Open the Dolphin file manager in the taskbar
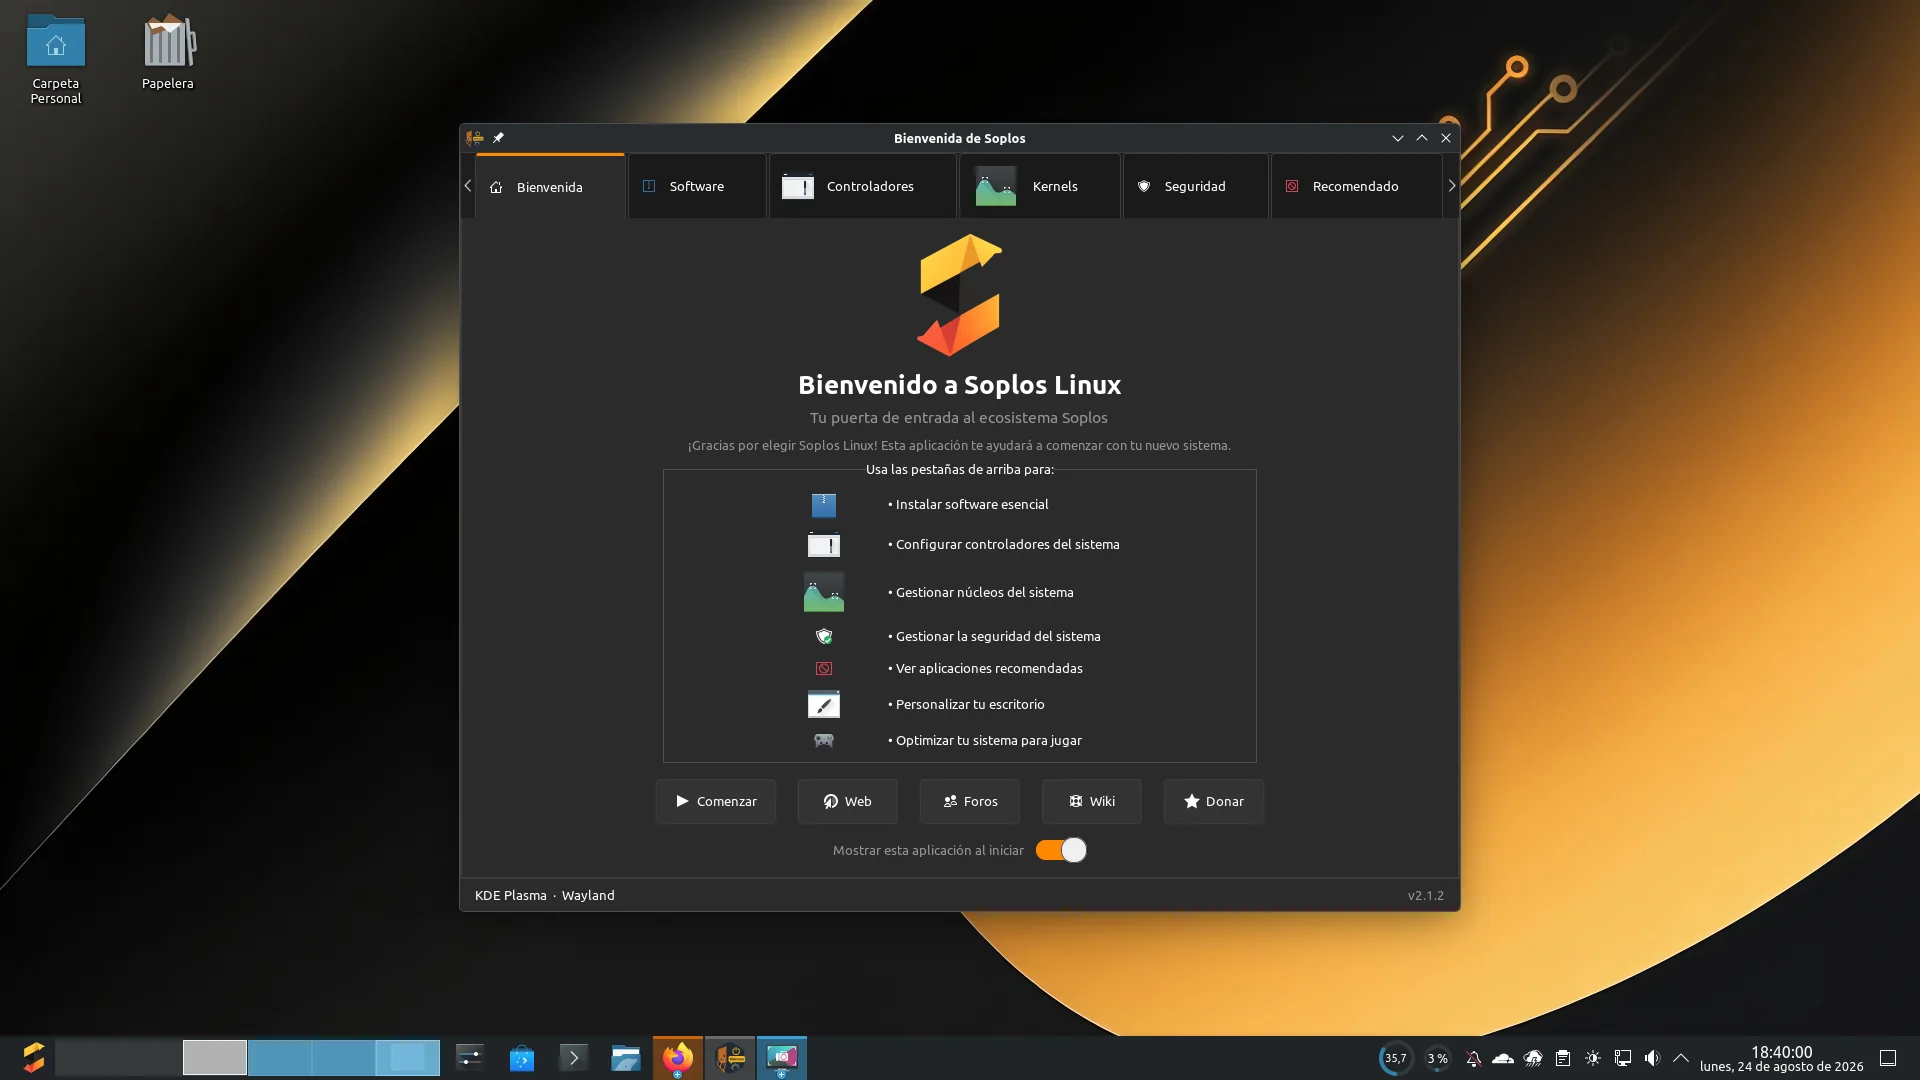The width and height of the screenshot is (1920, 1080). click(626, 1058)
